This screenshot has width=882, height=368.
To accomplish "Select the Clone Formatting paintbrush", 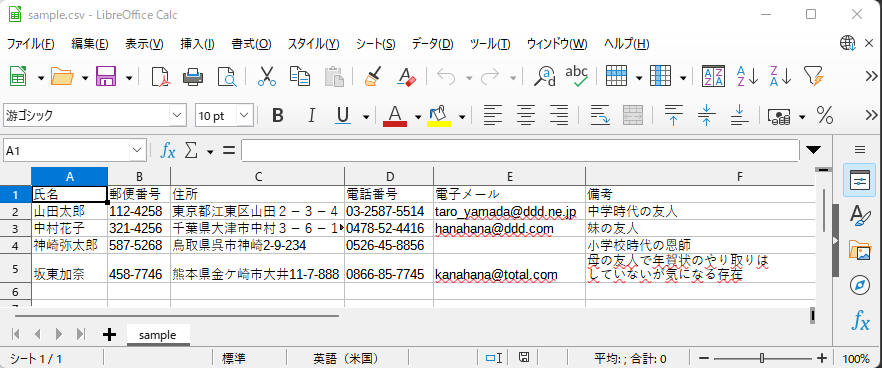I will [372, 76].
